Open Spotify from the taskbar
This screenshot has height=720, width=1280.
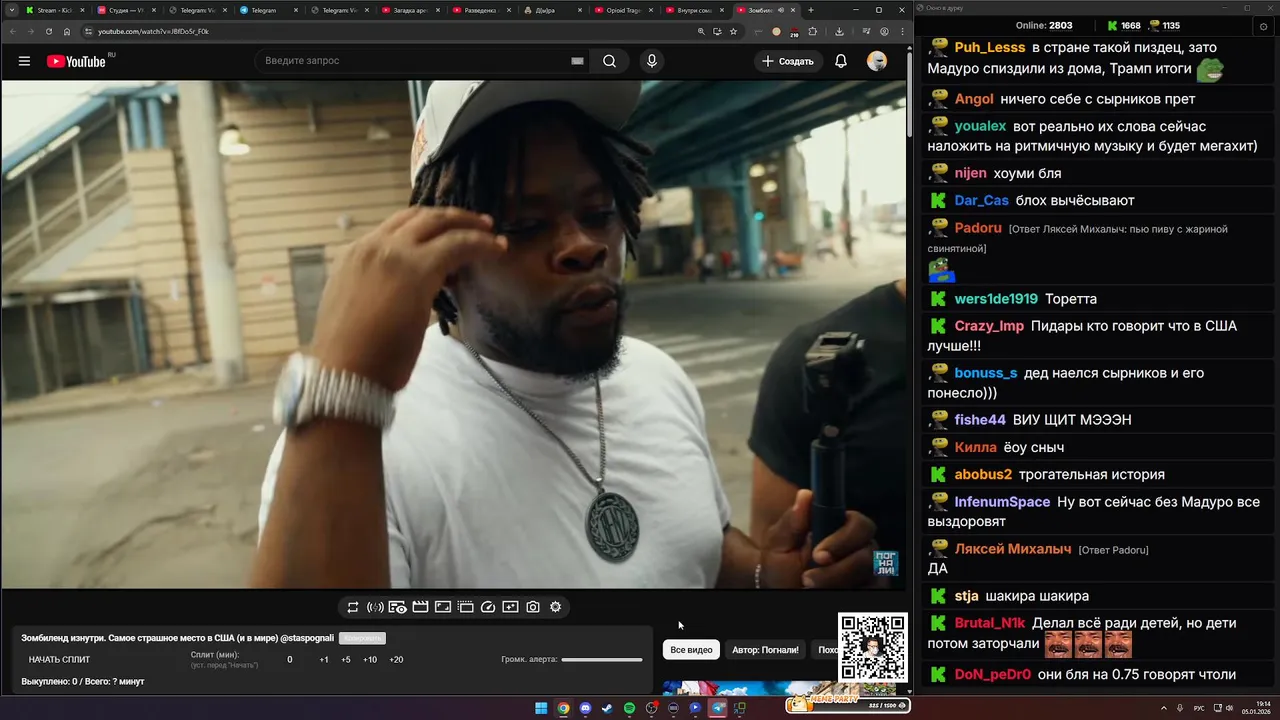(629, 708)
